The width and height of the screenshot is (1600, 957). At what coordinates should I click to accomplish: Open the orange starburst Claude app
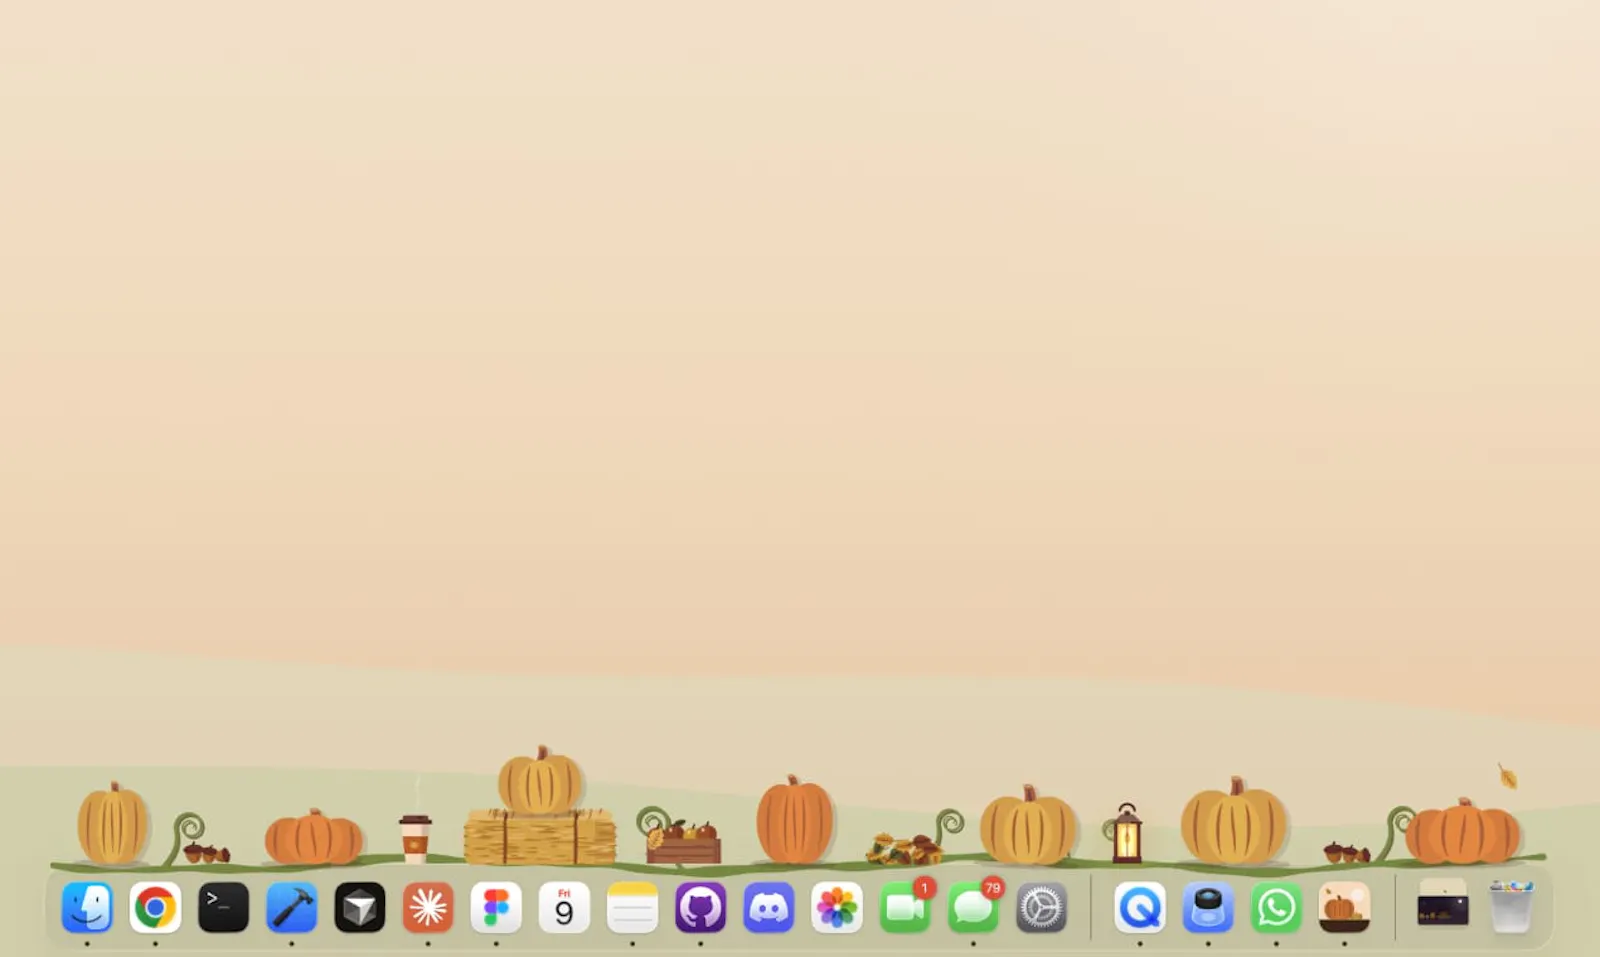[x=428, y=908]
